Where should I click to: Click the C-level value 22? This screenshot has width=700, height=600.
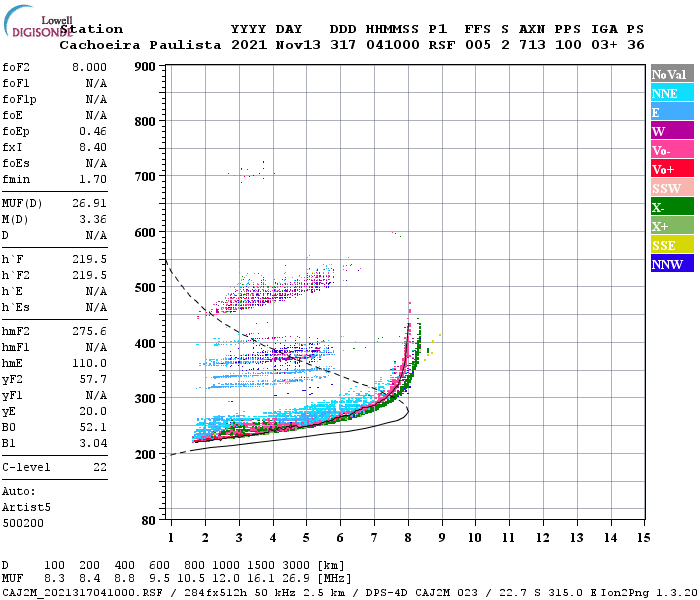click(100, 467)
